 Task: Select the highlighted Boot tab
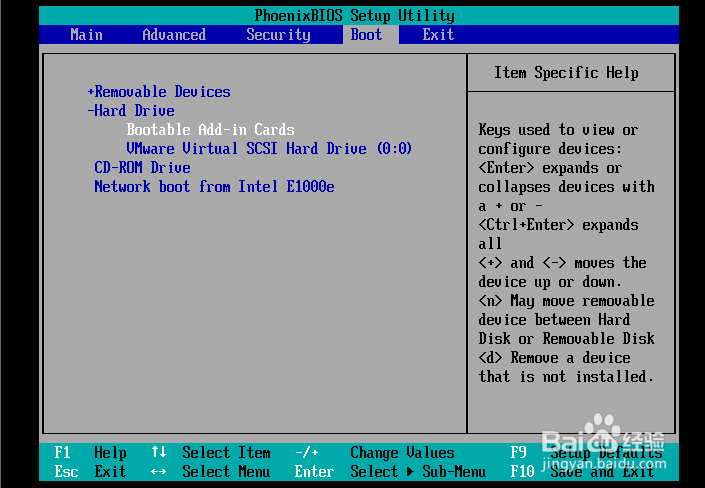point(366,35)
